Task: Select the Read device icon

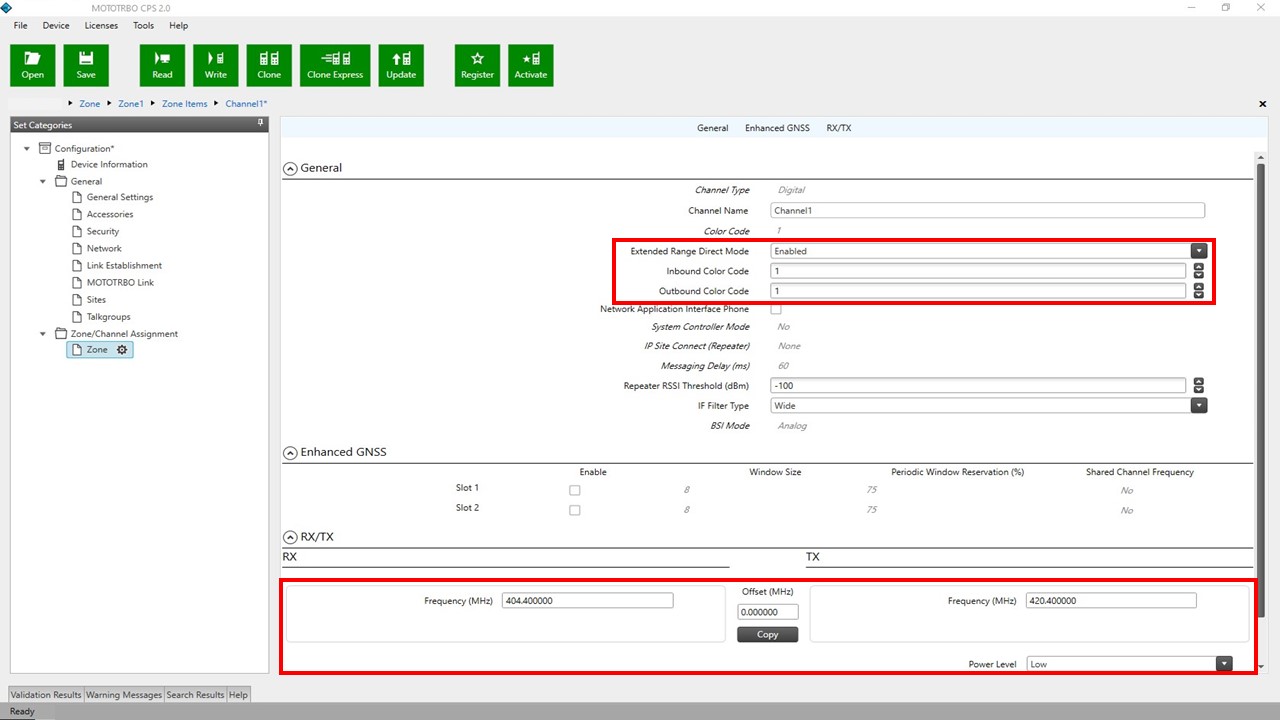Action: (x=162, y=64)
